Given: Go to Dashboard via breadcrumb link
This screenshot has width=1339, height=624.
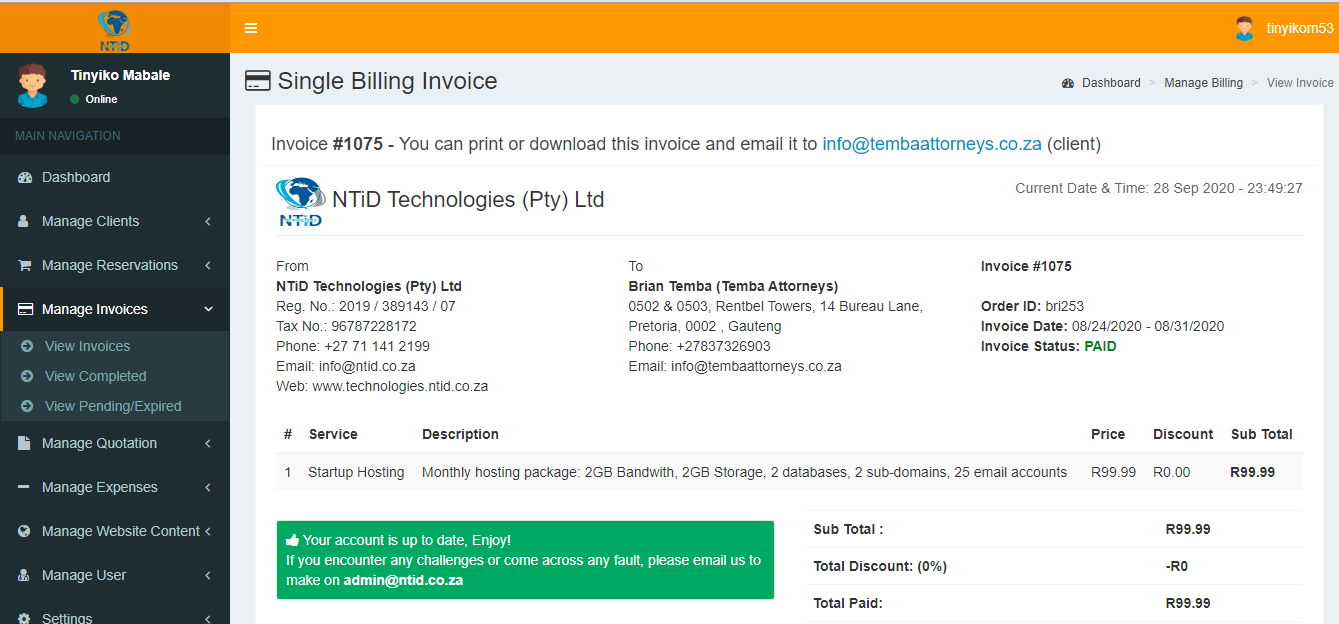Looking at the screenshot, I should click(1110, 83).
